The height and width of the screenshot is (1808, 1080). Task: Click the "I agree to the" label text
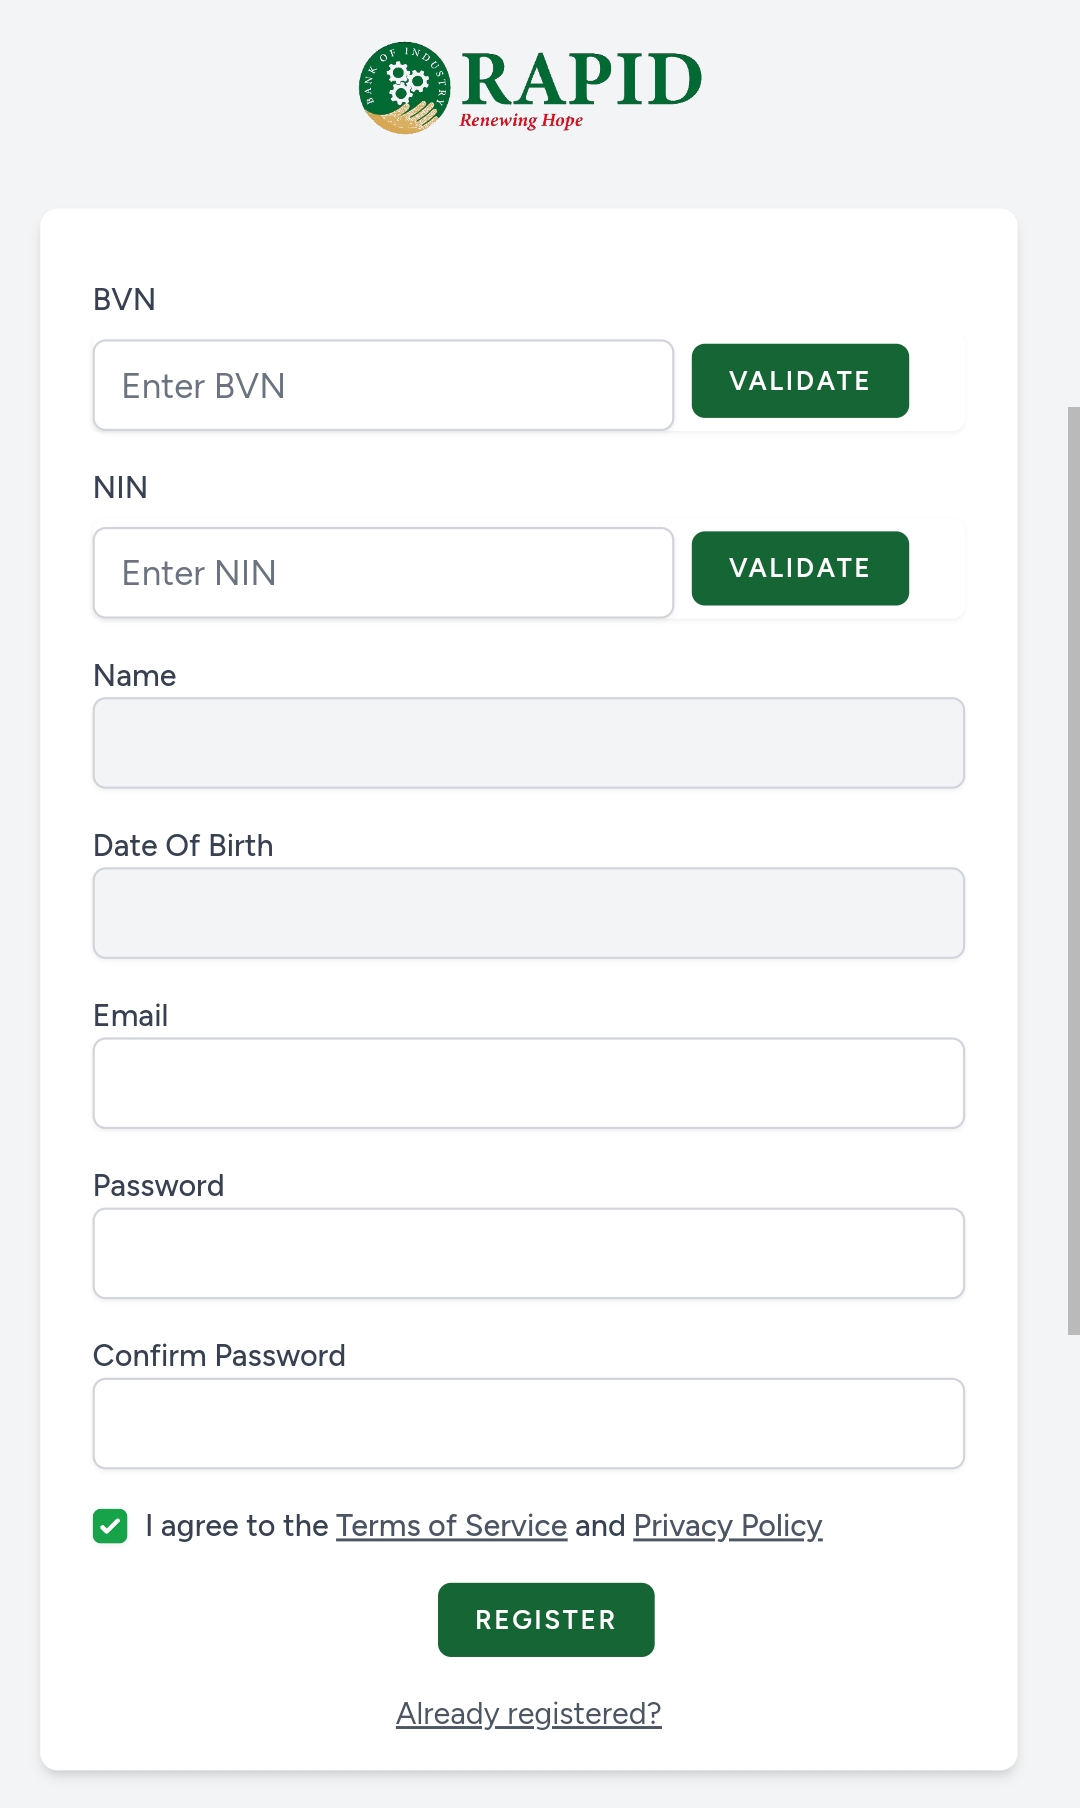coord(236,1526)
